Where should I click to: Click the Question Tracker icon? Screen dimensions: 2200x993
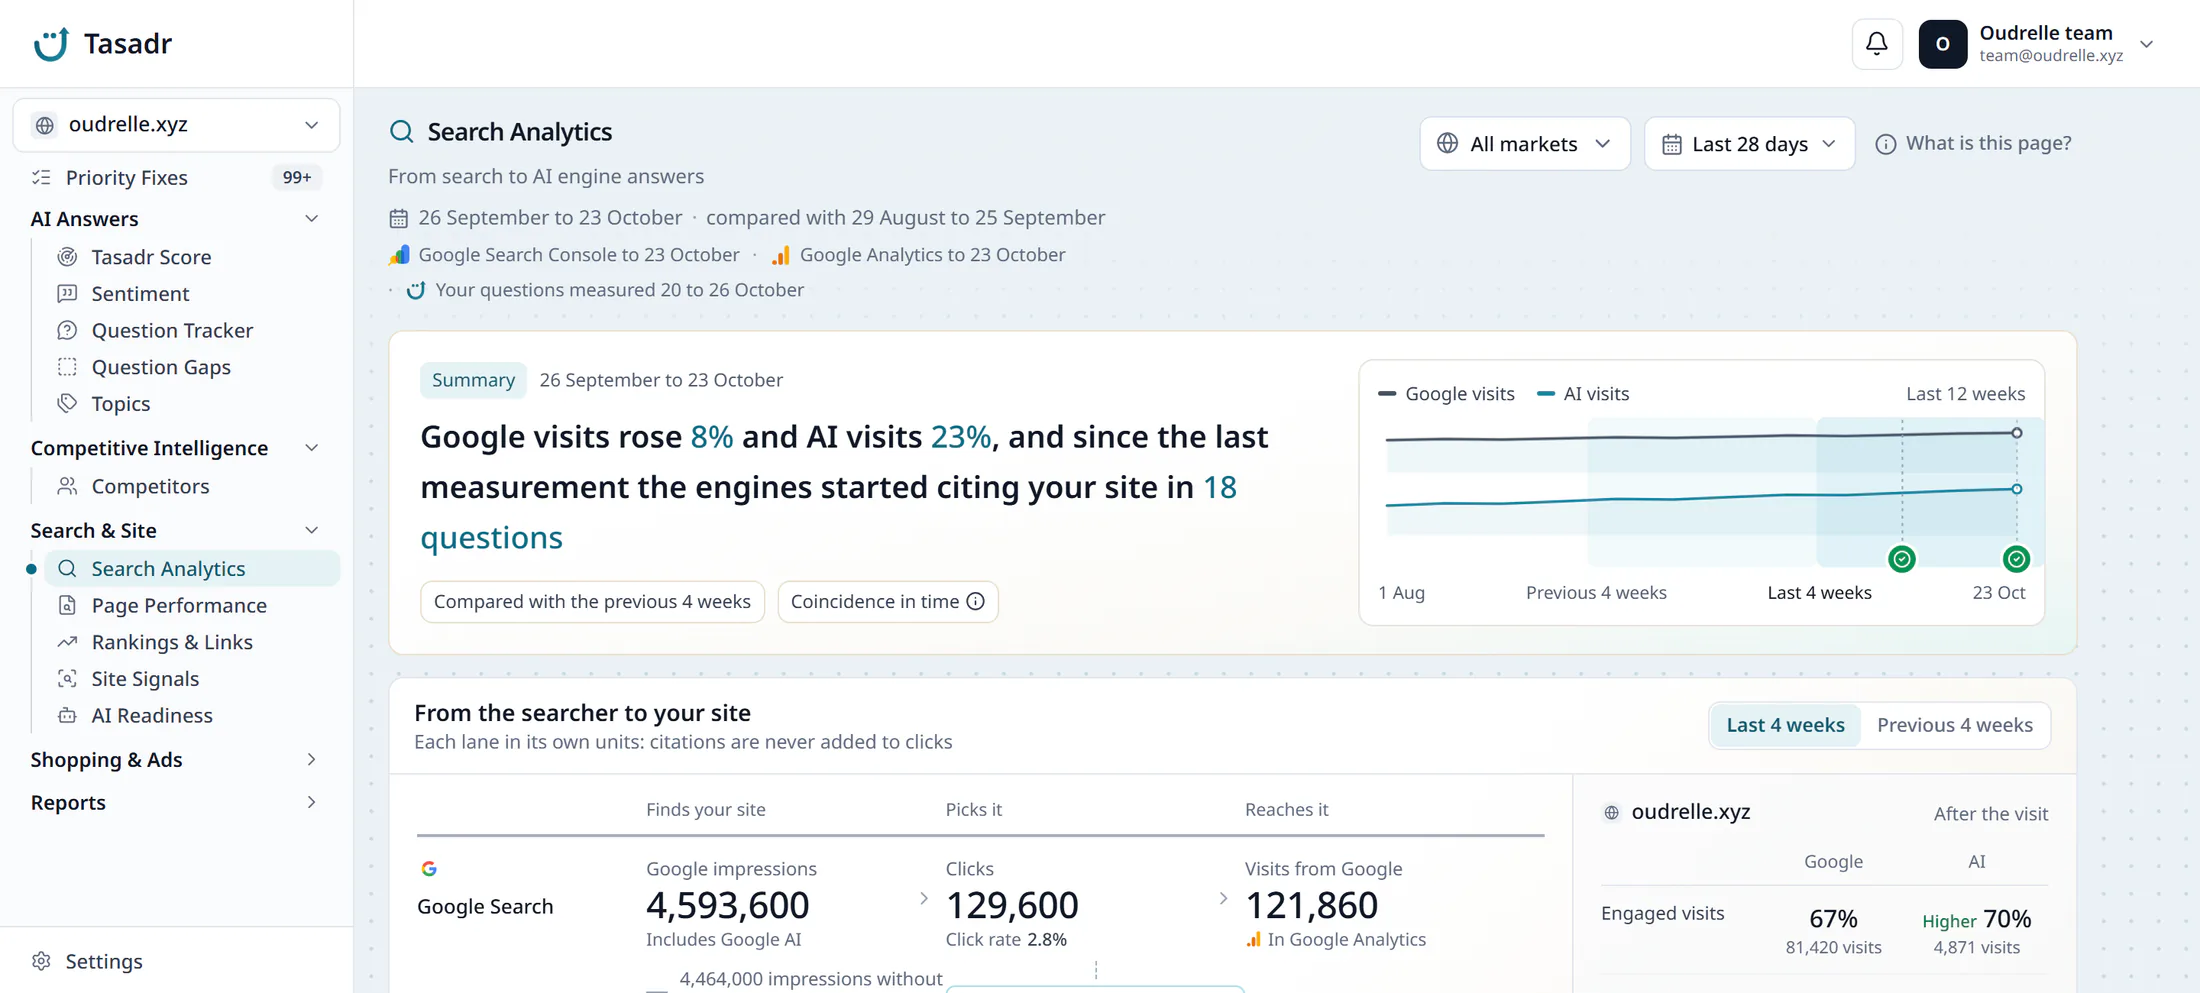coord(67,330)
